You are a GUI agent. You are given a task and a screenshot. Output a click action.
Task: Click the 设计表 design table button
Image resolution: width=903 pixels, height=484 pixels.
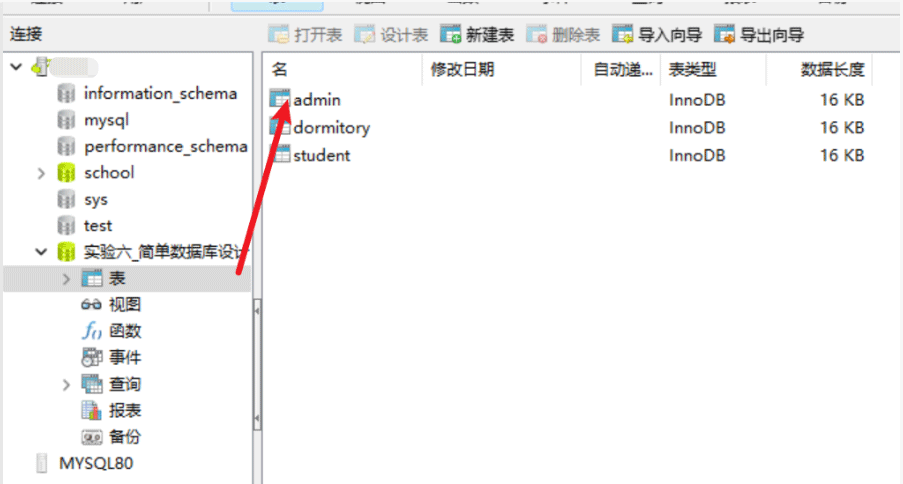[392, 35]
